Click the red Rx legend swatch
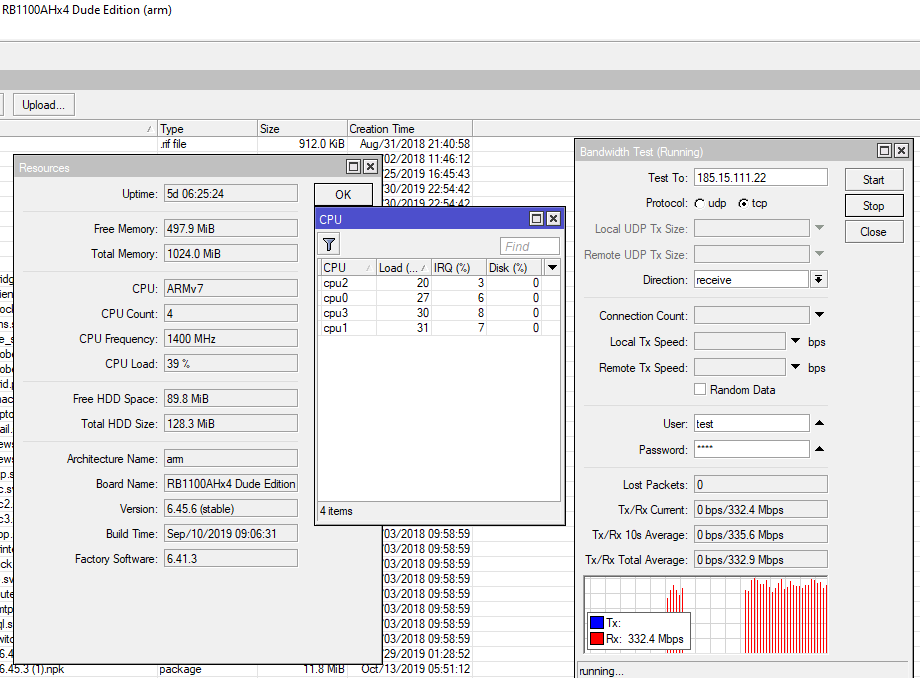 click(x=597, y=639)
